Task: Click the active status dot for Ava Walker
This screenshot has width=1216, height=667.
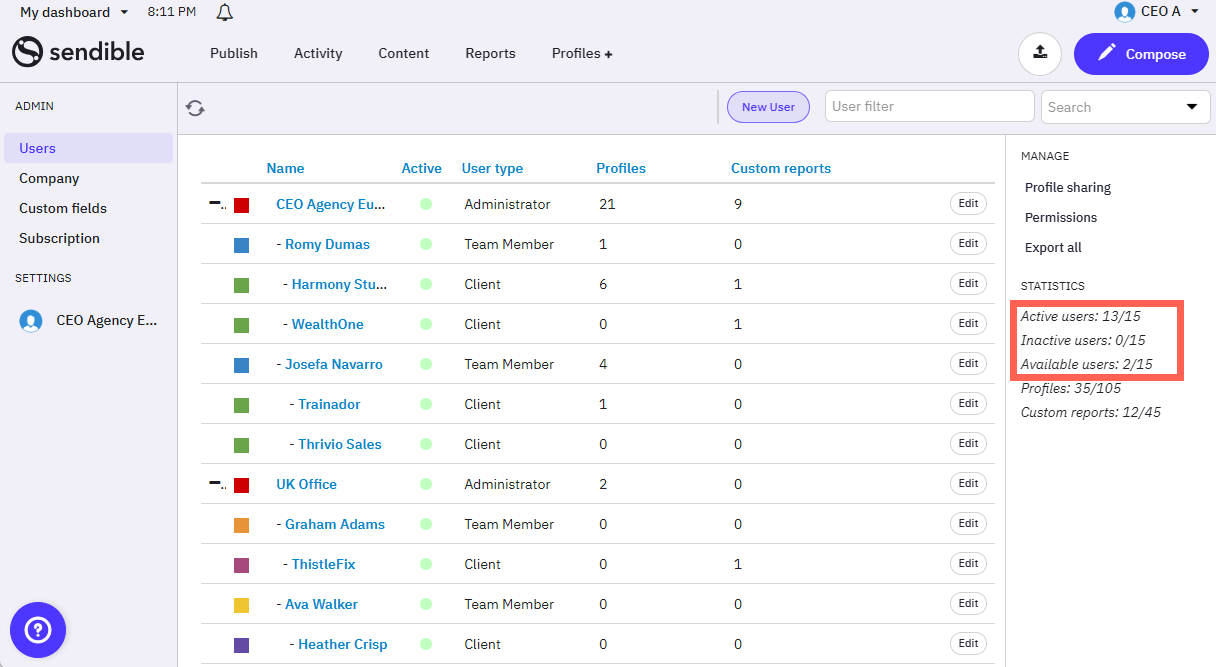Action: coord(426,604)
